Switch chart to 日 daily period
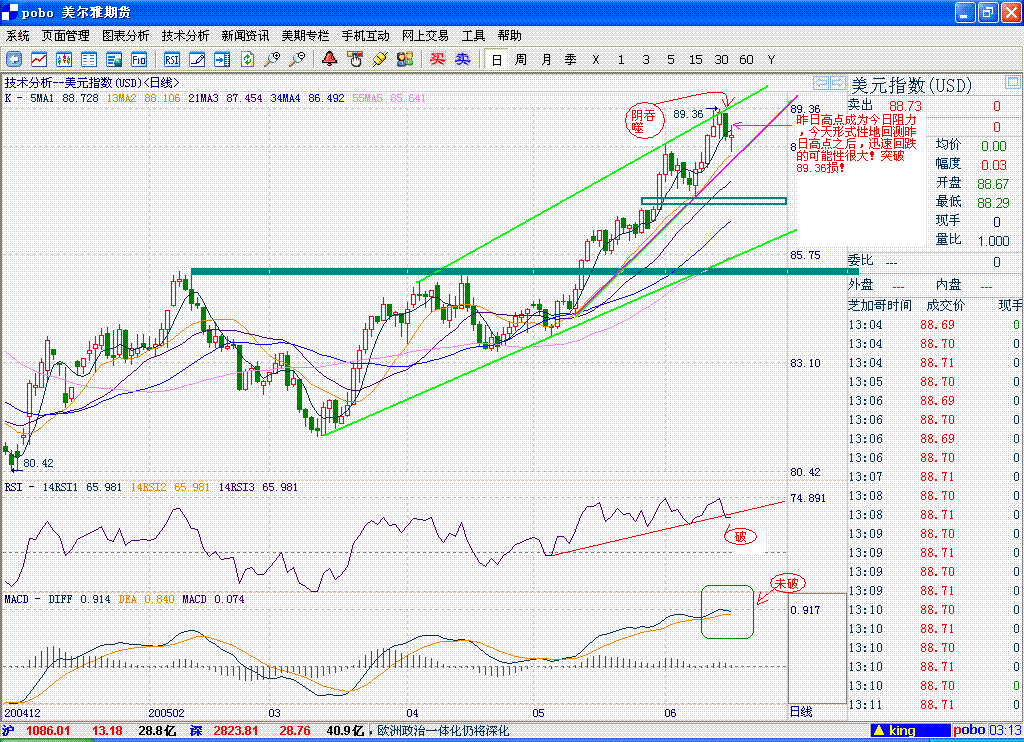Image resolution: width=1024 pixels, height=742 pixels. click(x=496, y=59)
